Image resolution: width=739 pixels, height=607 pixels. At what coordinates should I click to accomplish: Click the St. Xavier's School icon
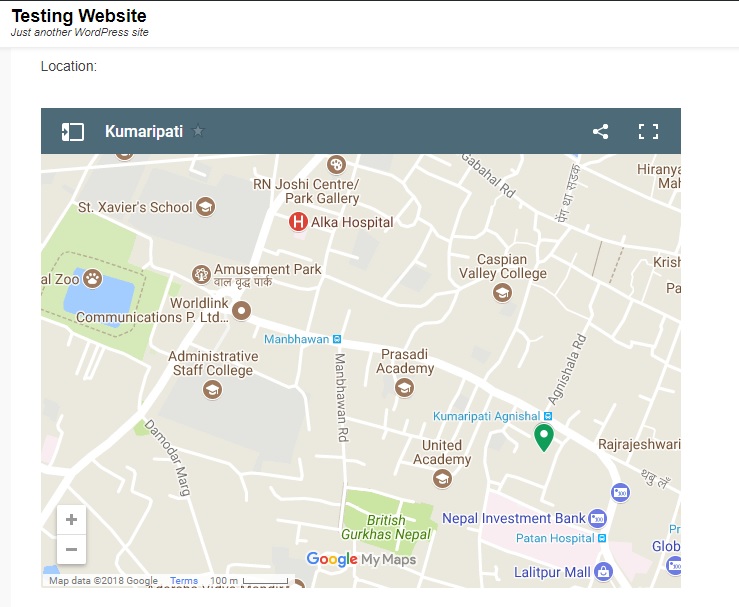(205, 206)
